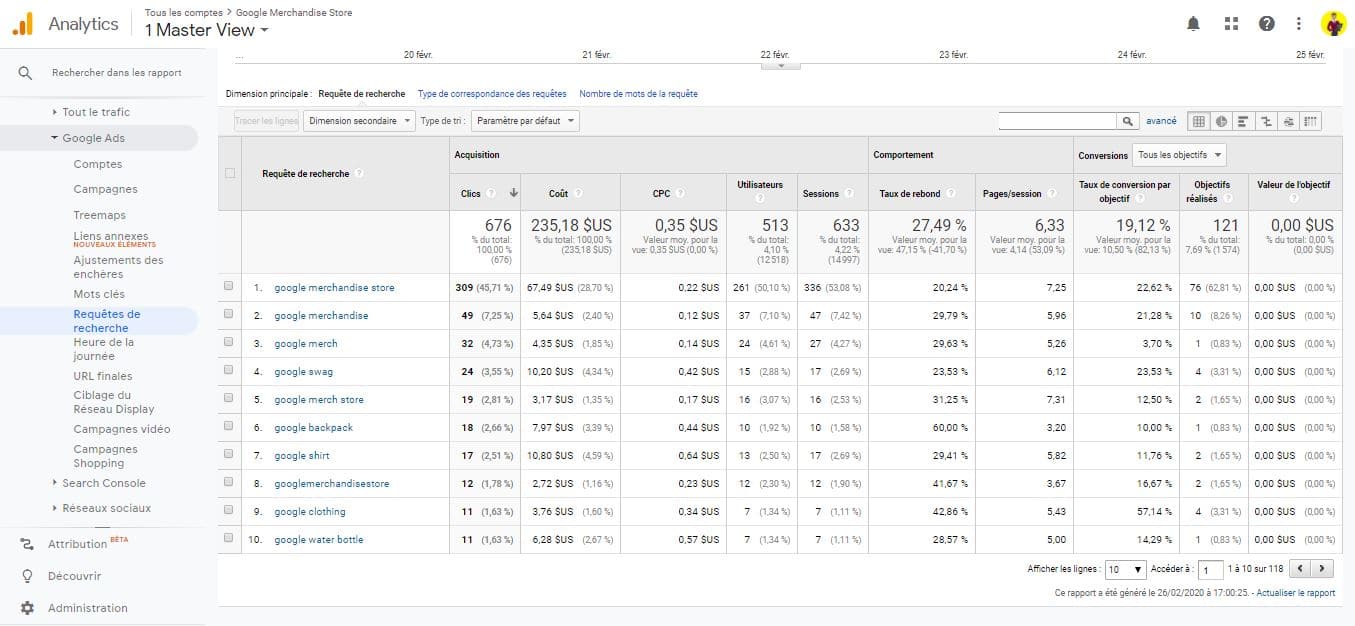Click help icon beside Requête de recherche

pos(359,173)
